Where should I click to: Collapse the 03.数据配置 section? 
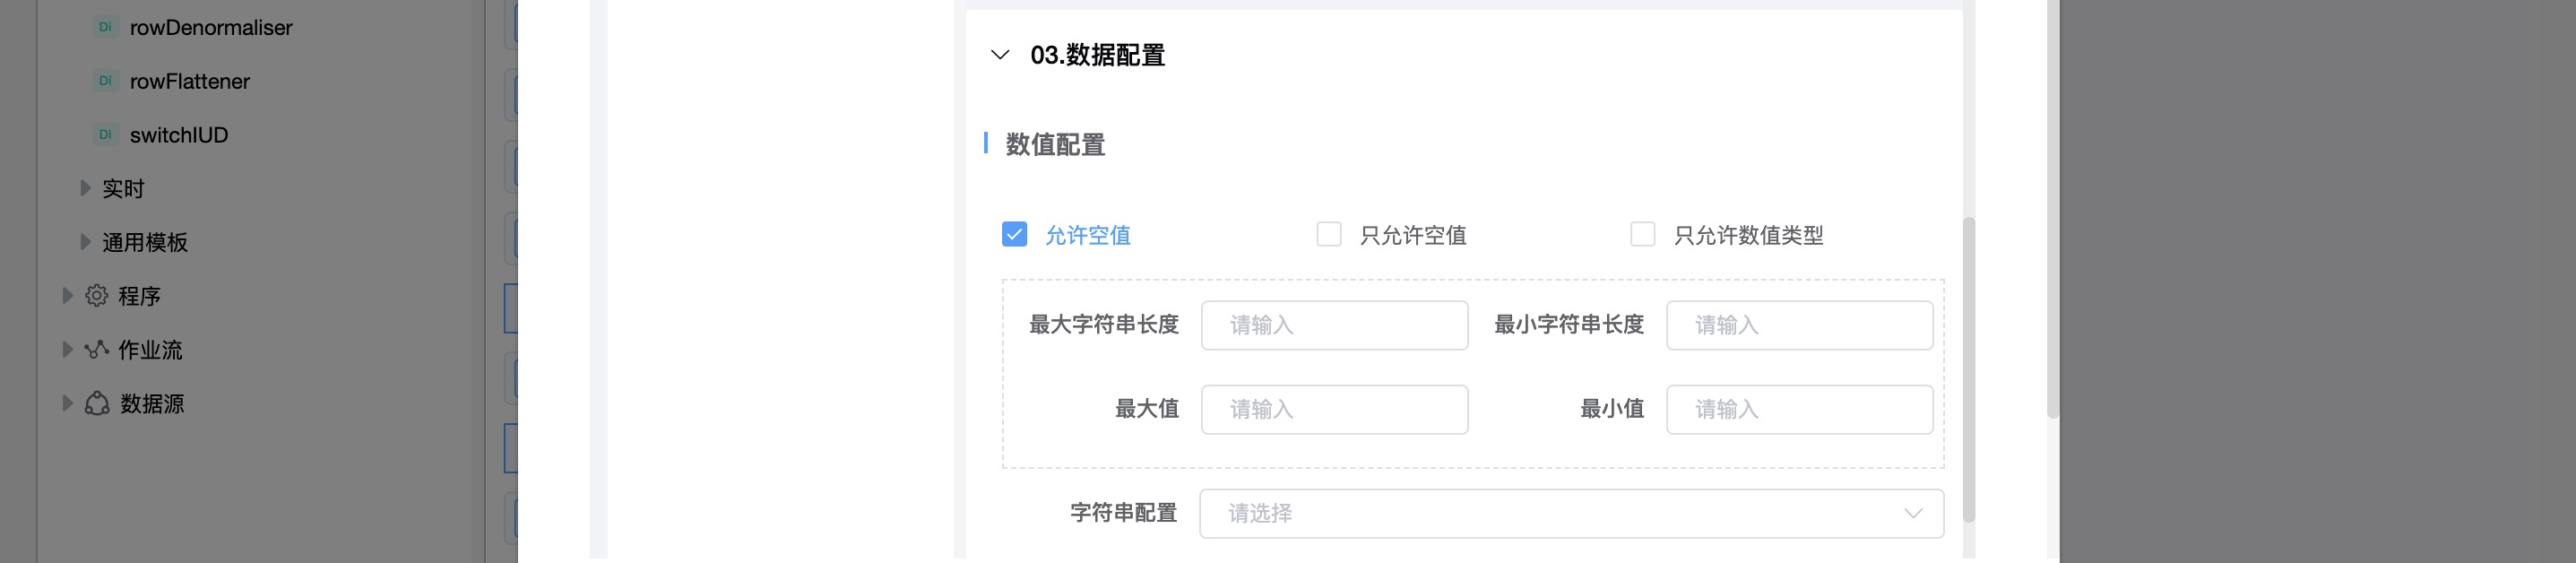pyautogui.click(x=999, y=55)
